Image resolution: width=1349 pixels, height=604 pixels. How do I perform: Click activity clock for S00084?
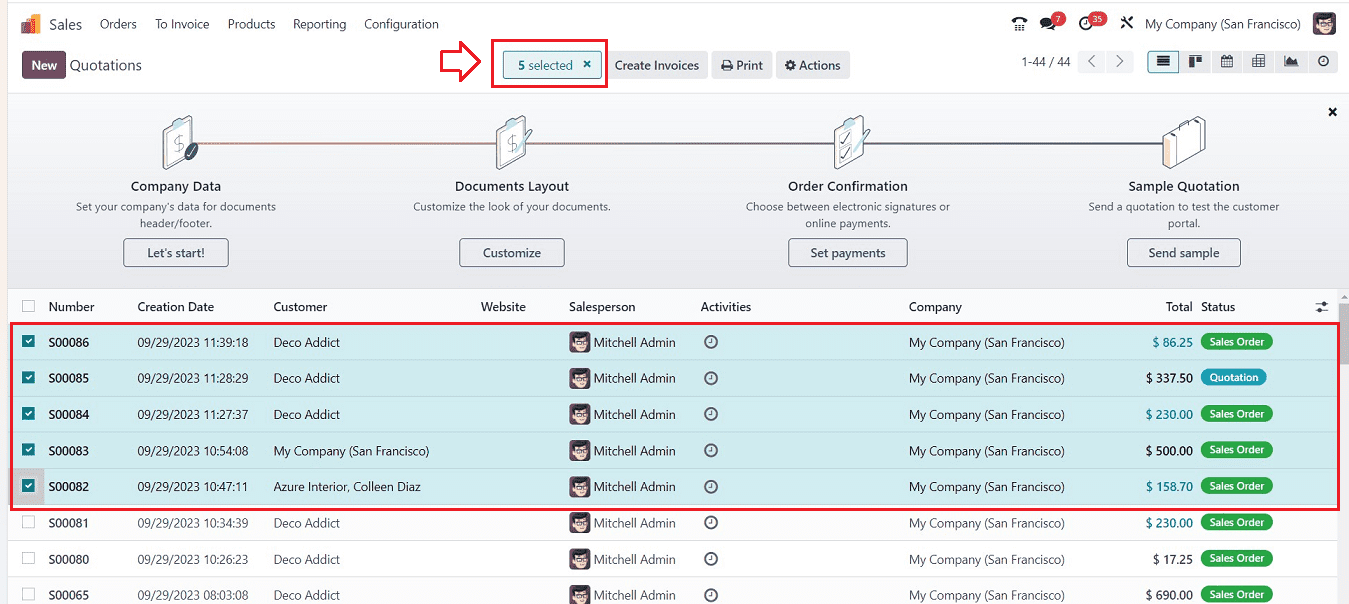pos(711,414)
